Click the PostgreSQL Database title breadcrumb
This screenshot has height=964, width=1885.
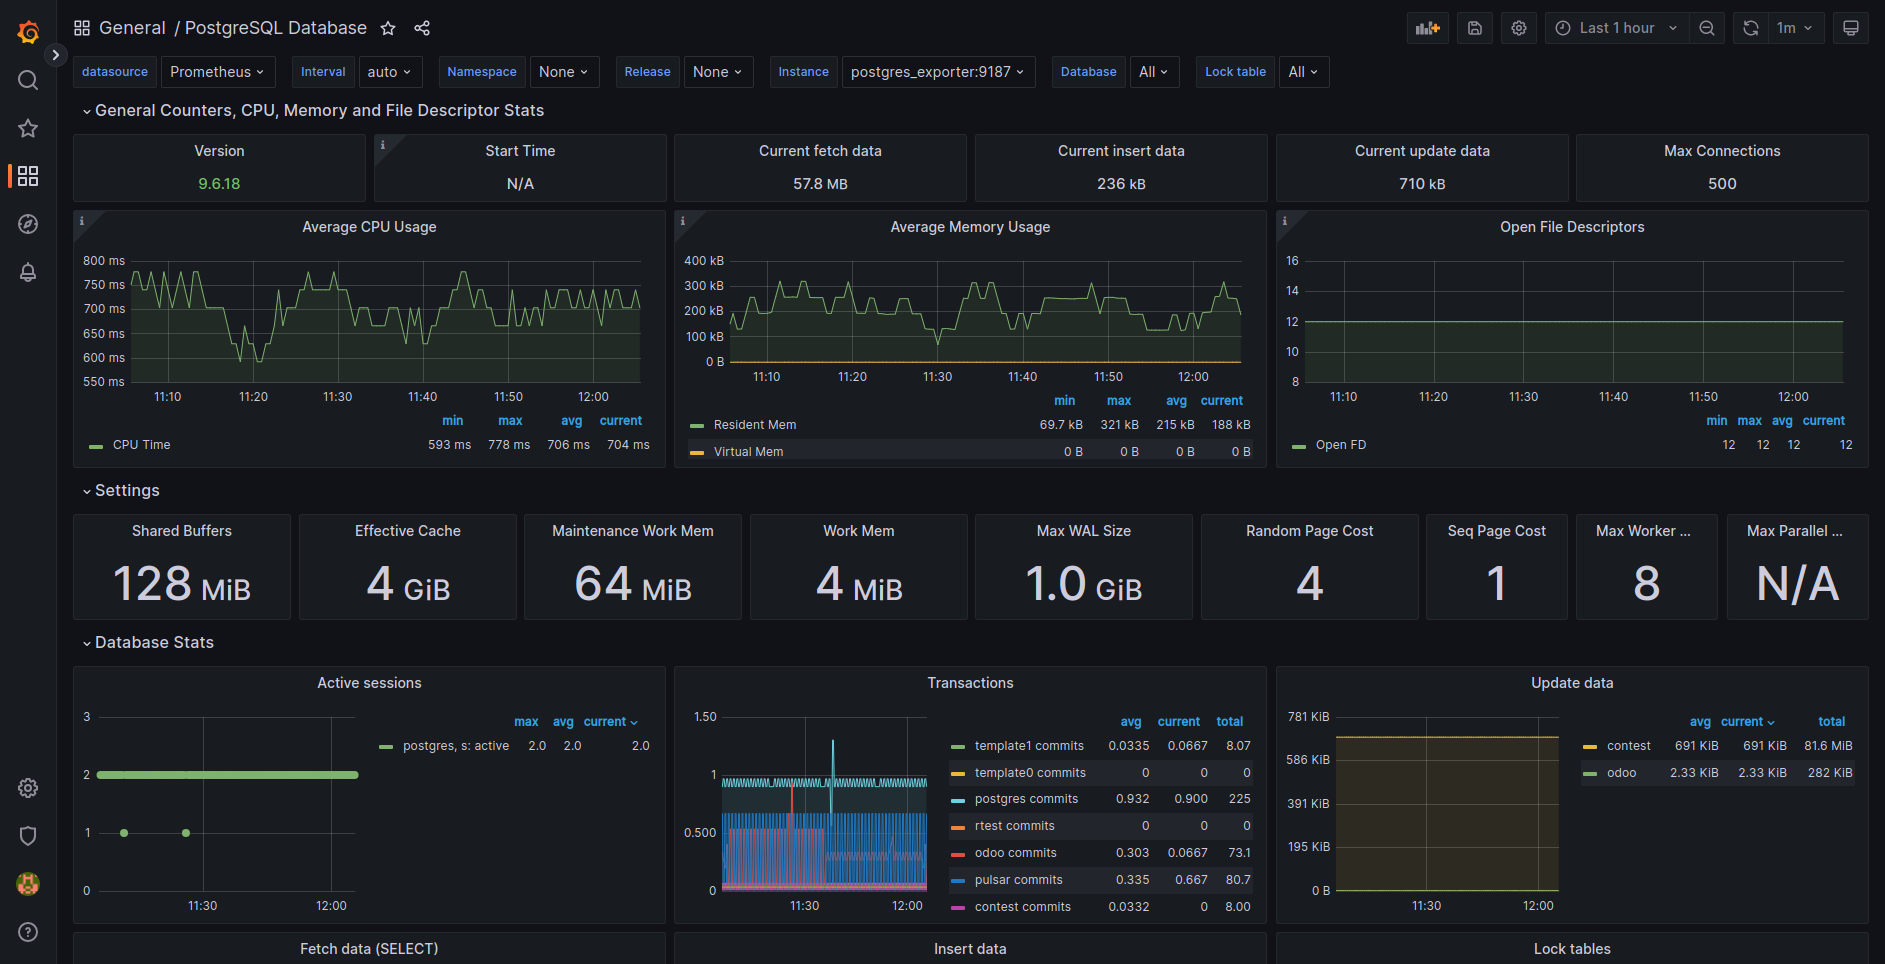coord(276,28)
